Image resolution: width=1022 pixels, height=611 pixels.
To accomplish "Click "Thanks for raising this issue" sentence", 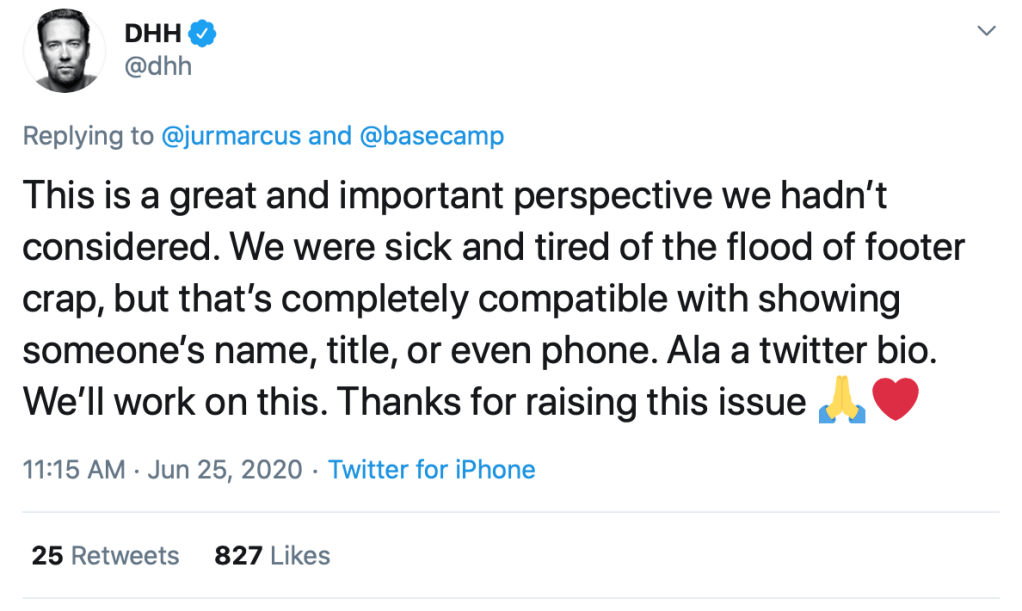I will click(571, 402).
